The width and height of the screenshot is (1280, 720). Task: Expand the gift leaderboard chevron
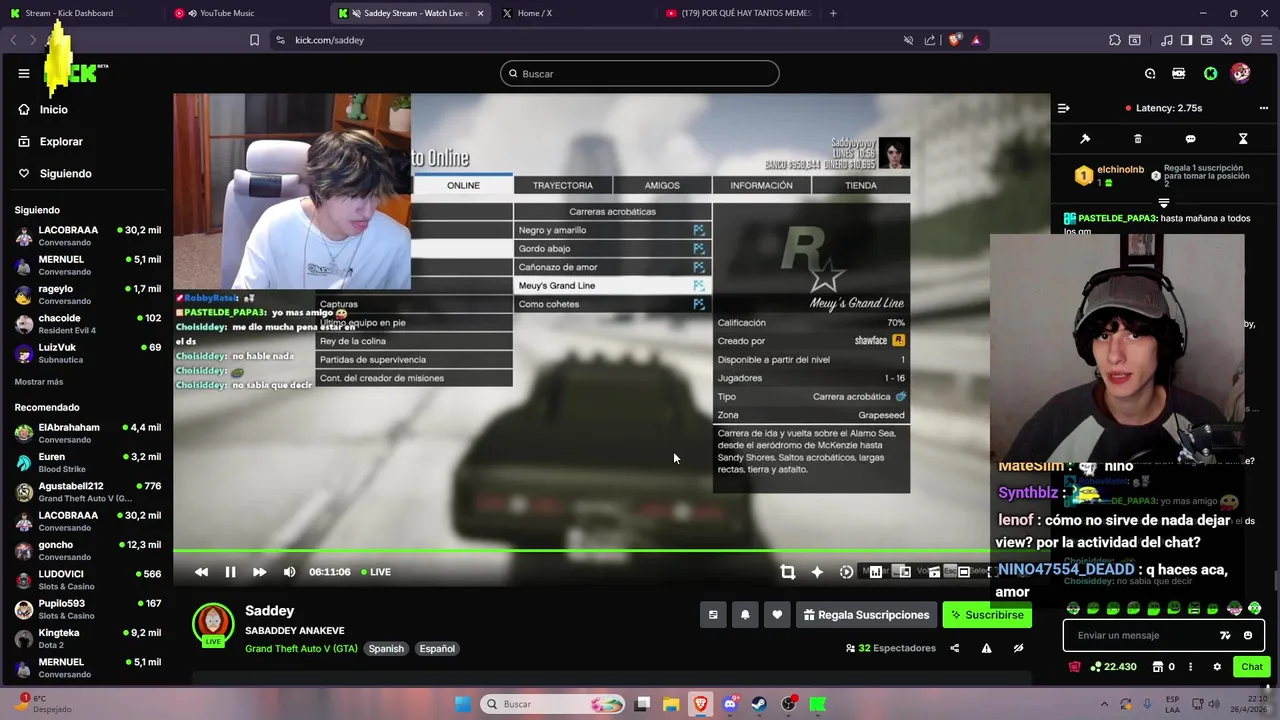point(1163,203)
